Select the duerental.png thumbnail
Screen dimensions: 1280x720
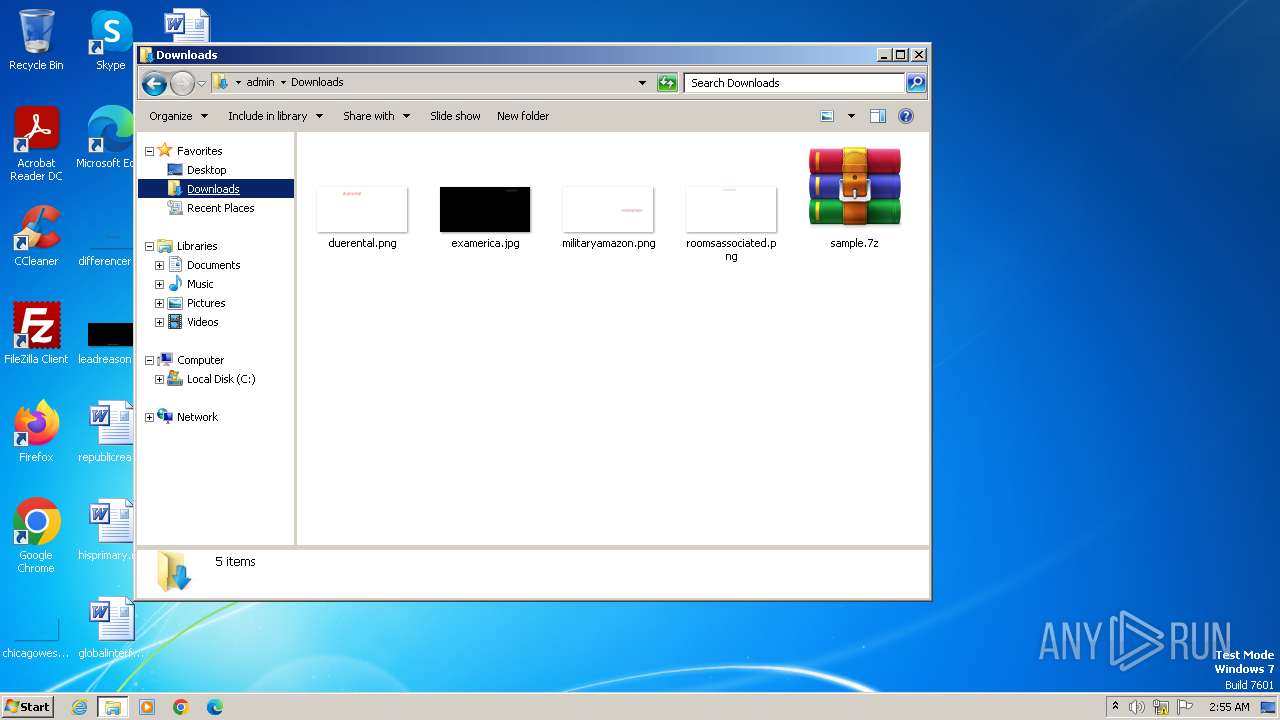(x=362, y=209)
